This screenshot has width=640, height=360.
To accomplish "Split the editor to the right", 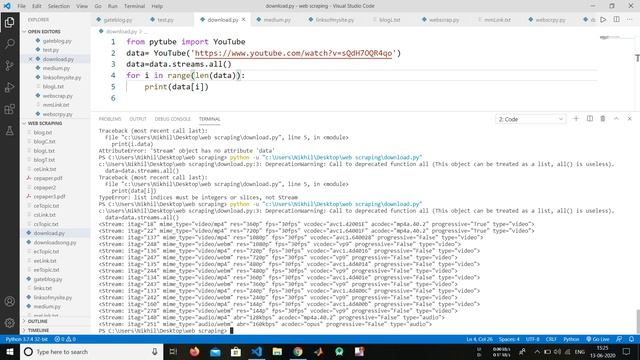I will (x=616, y=20).
